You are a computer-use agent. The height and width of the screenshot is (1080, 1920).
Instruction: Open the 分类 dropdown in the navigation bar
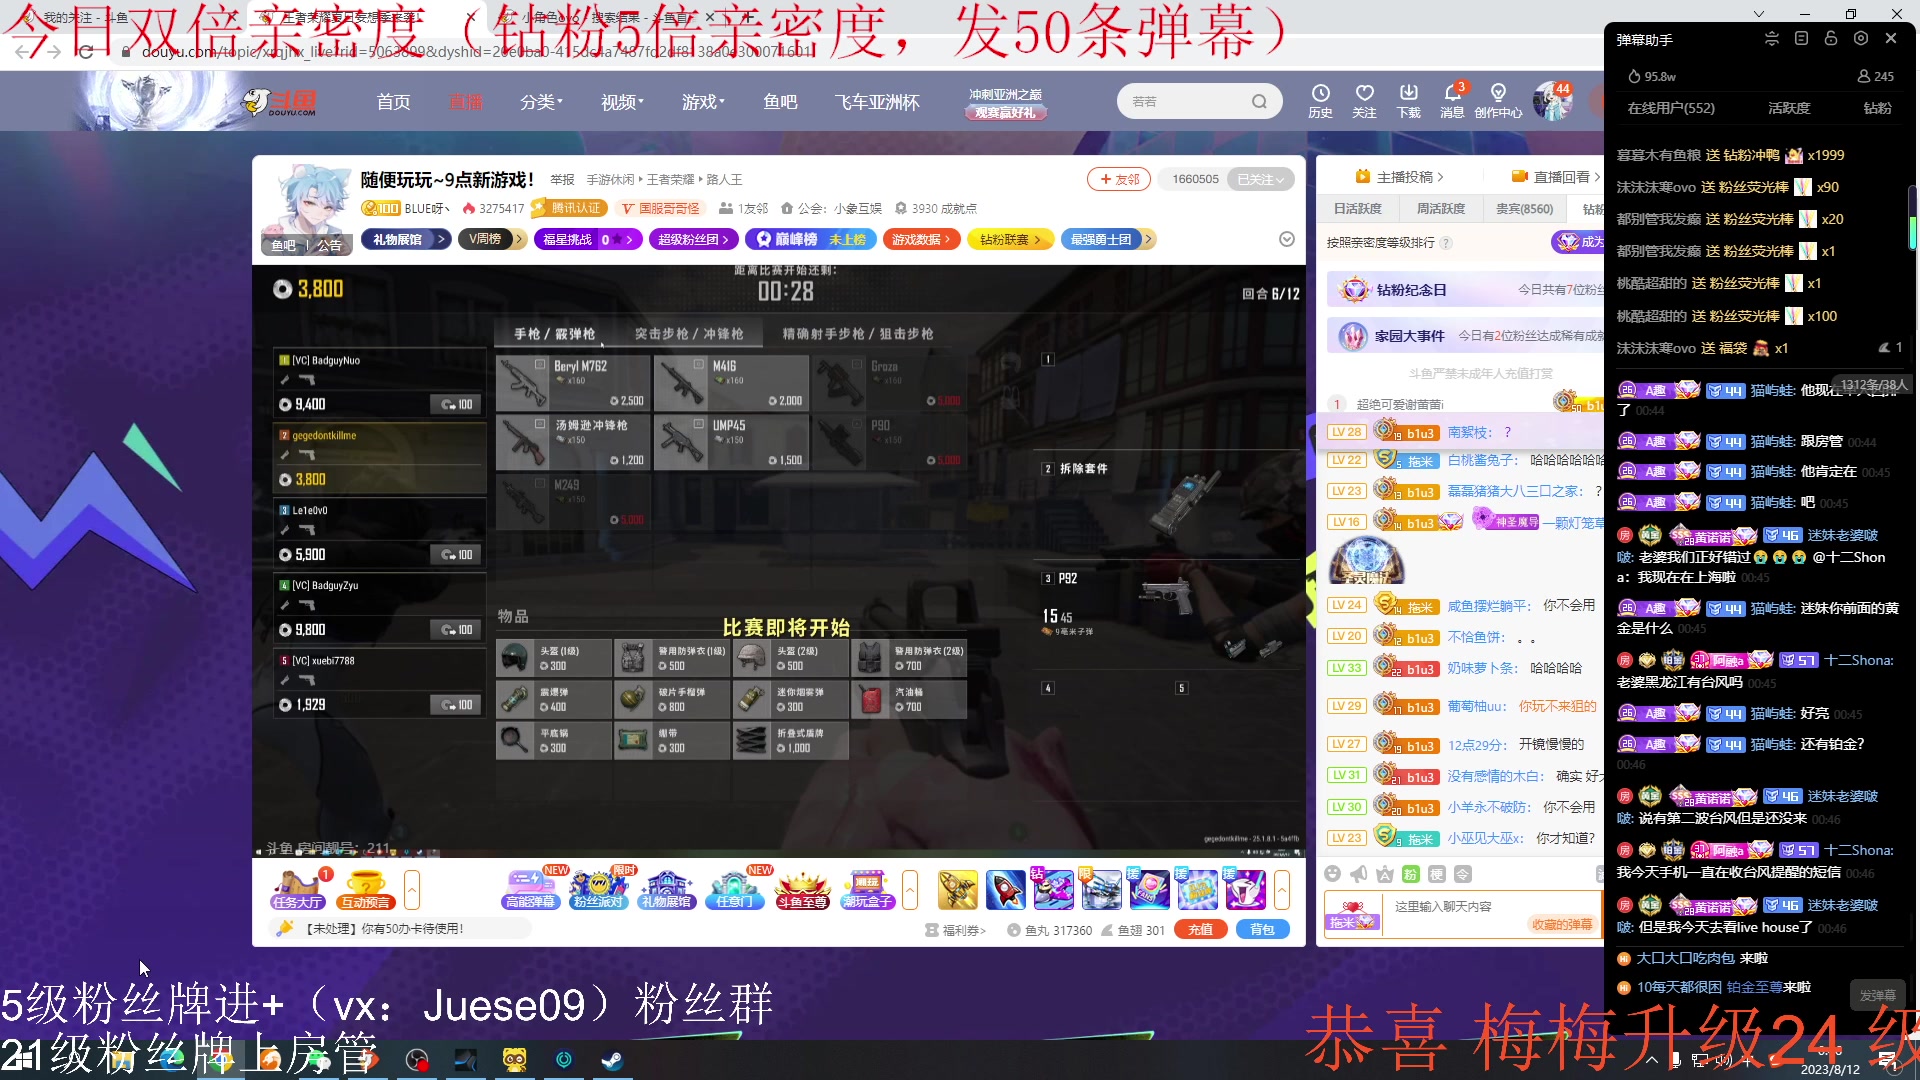[x=540, y=101]
